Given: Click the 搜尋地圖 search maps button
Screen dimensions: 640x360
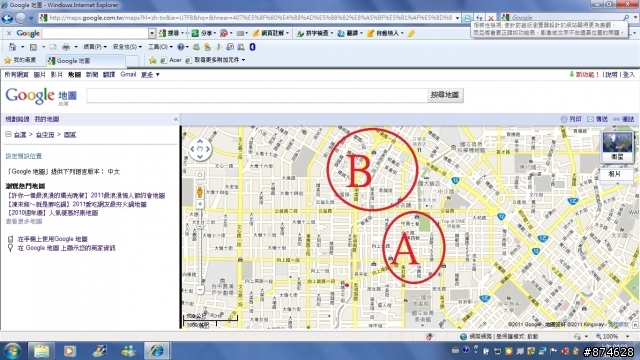Looking at the screenshot, I should 445,95.
